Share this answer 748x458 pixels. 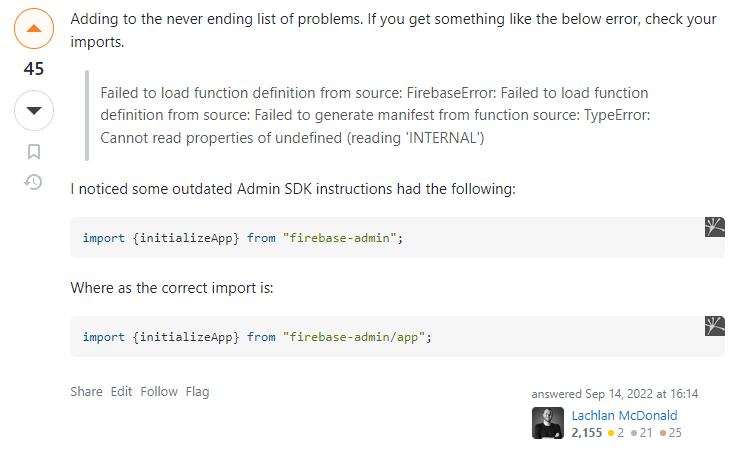(x=86, y=392)
